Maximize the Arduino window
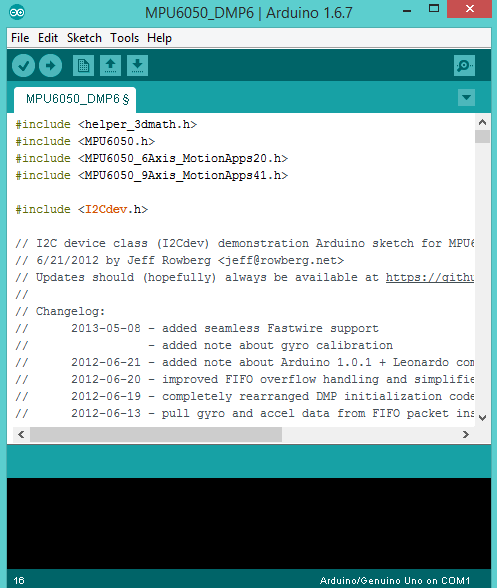Image resolution: width=497 pixels, height=588 pixels. click(434, 9)
